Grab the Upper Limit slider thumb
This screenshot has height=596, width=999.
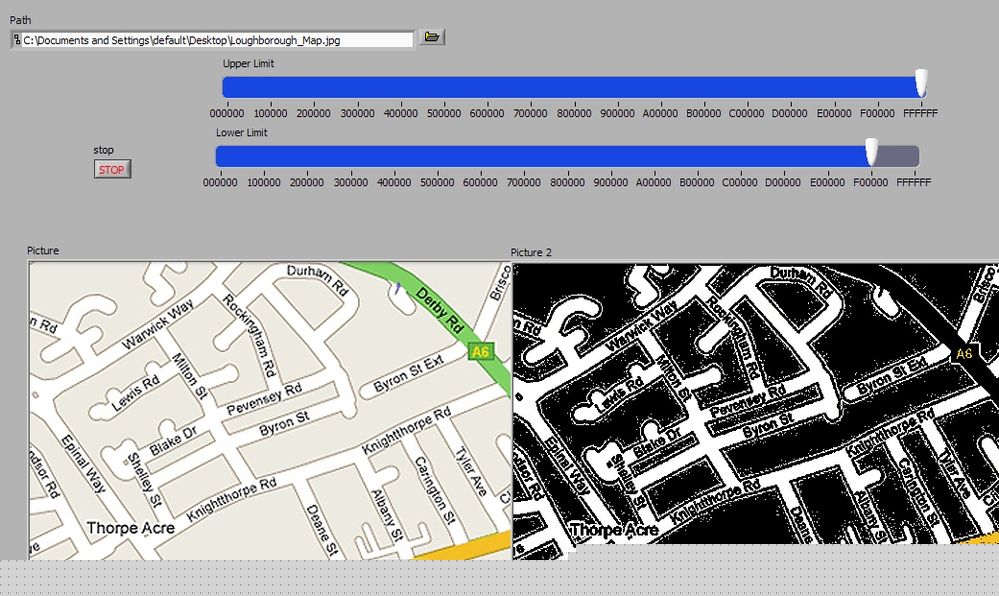pyautogui.click(x=921, y=84)
